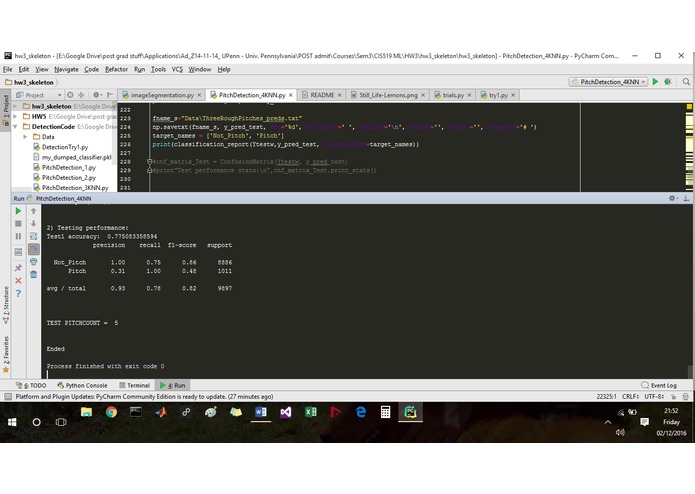Hide the Project panel

tap(109, 95)
